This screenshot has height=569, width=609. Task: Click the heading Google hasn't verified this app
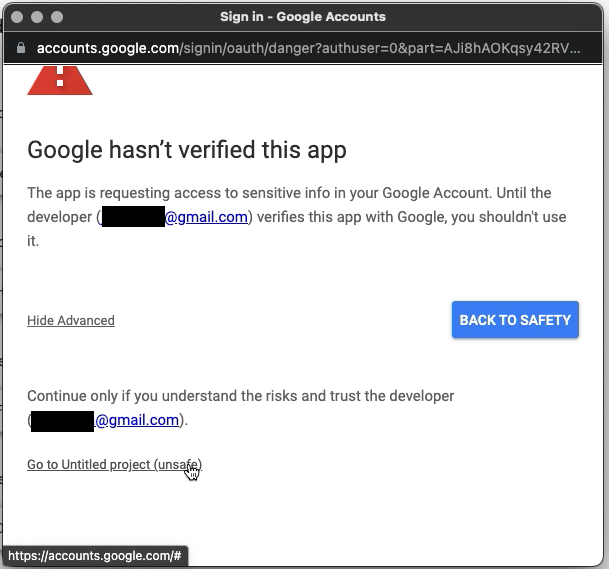[187, 151]
